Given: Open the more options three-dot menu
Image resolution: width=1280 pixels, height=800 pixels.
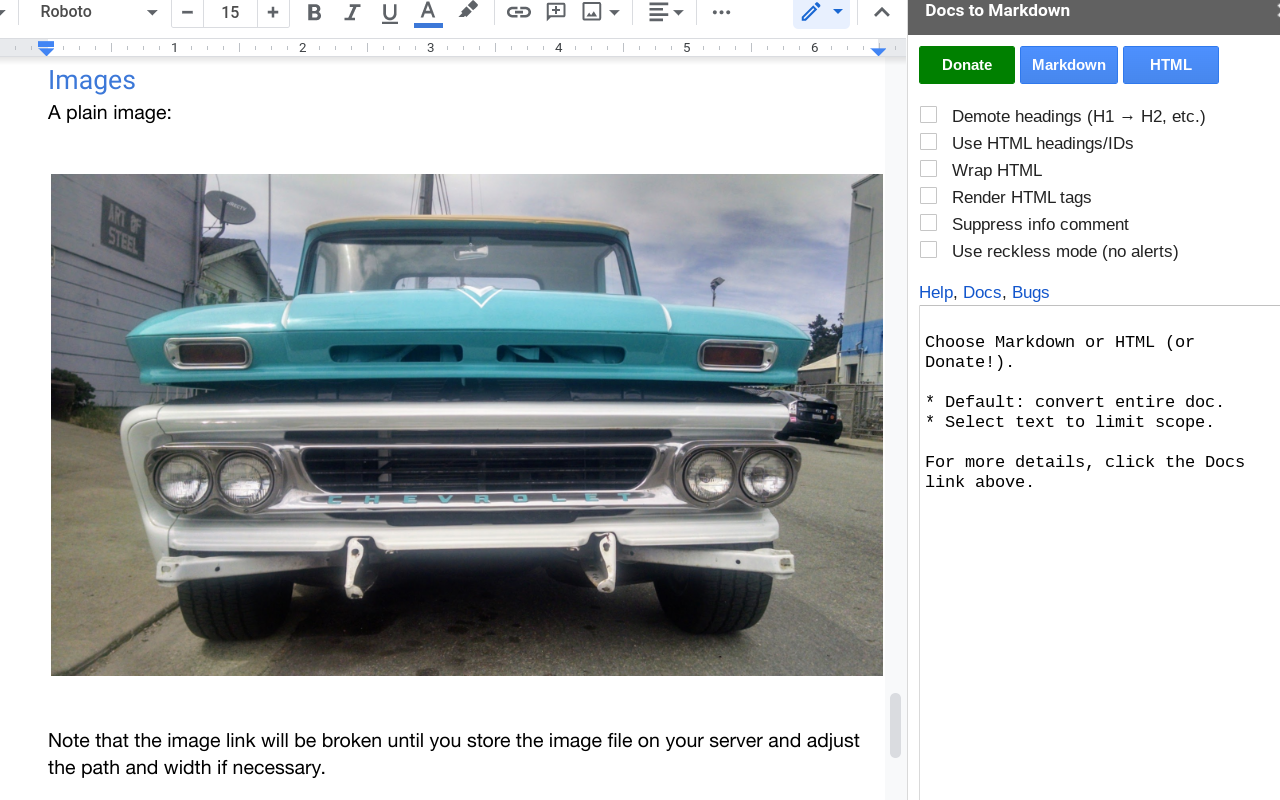Looking at the screenshot, I should click(x=721, y=12).
